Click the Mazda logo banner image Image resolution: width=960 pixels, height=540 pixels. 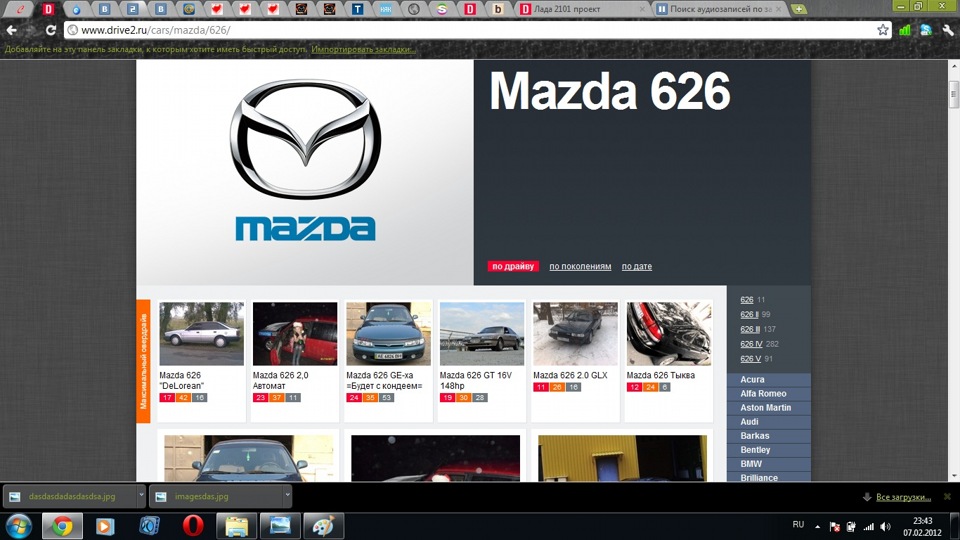305,172
